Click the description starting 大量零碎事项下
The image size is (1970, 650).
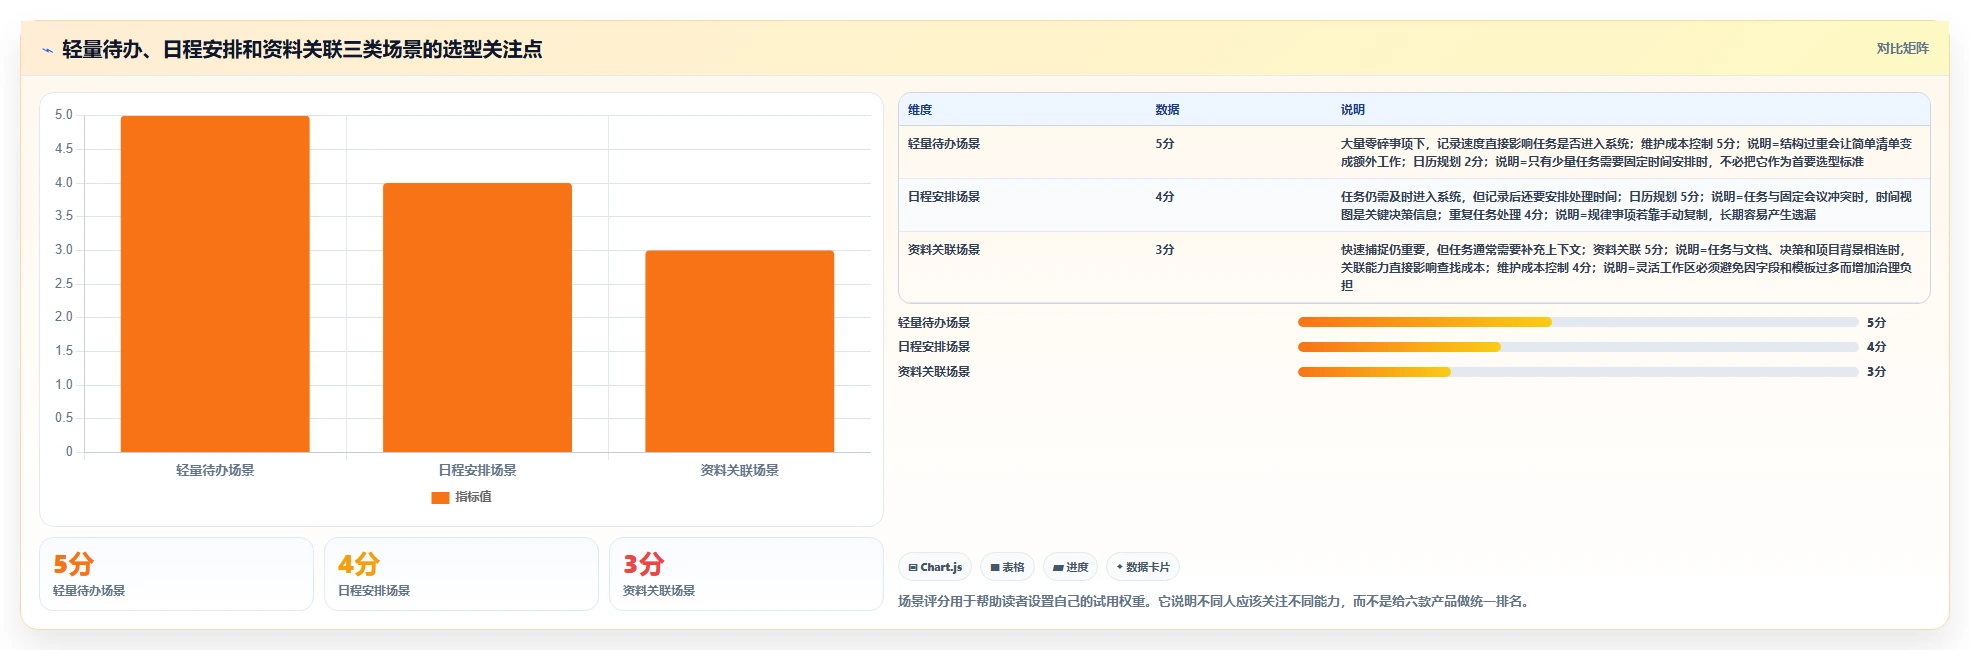[1626, 153]
